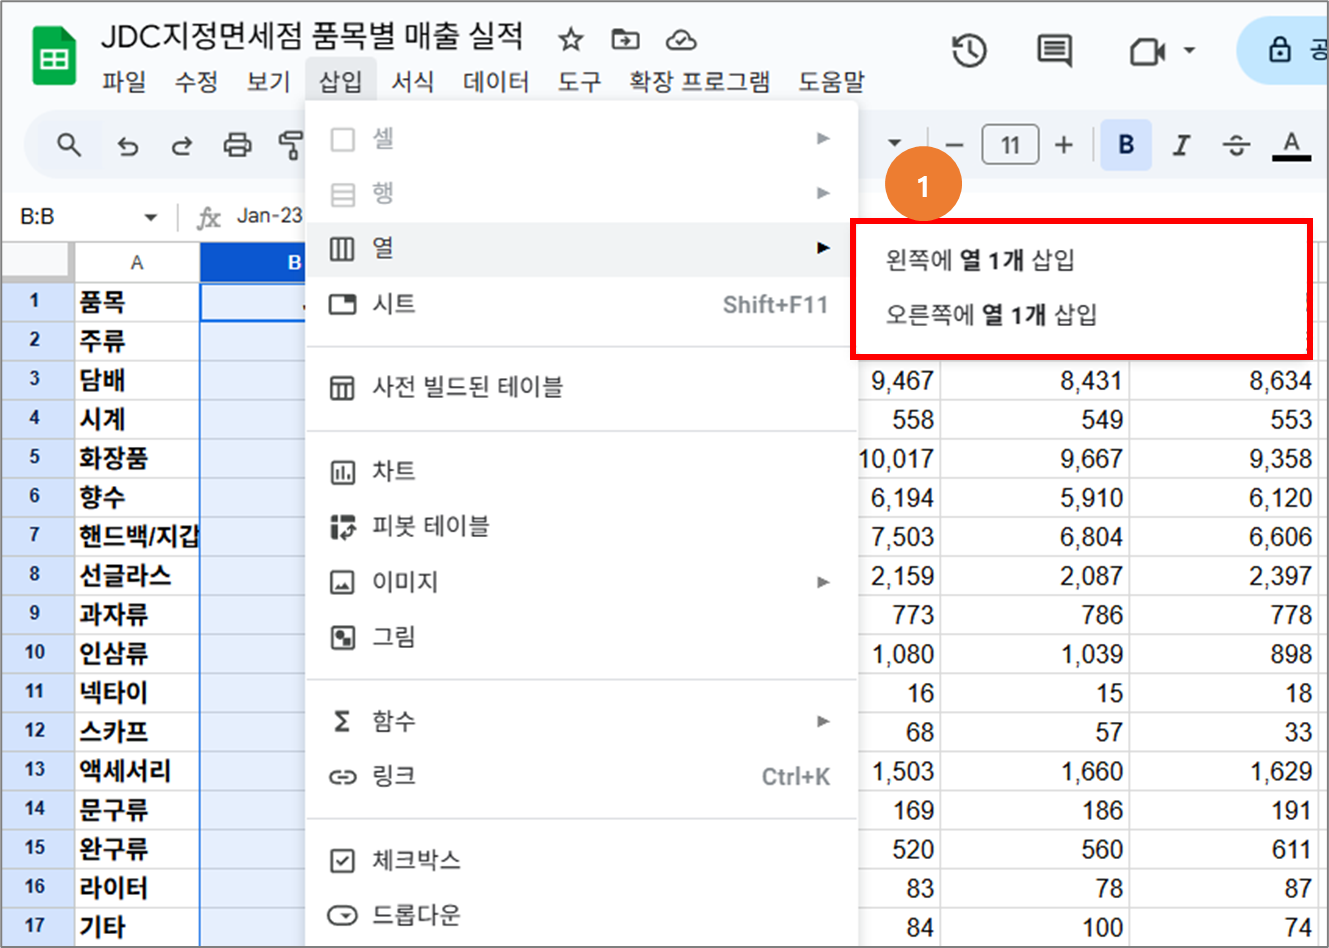The width and height of the screenshot is (1329, 948).
Task: Decrease font size with minus button
Action: (x=954, y=146)
